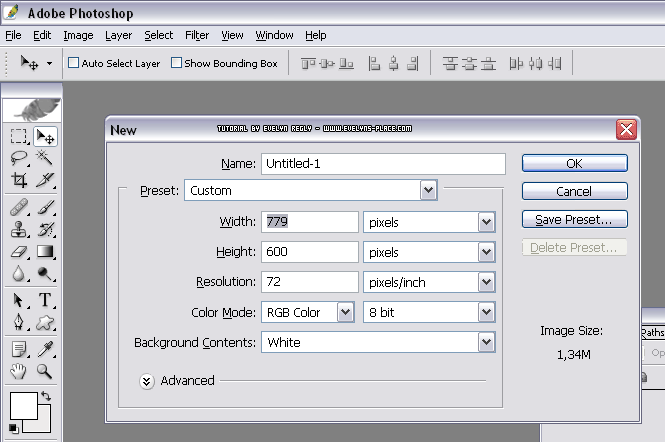Click the background color swatch
The image size is (665, 442).
(44, 425)
